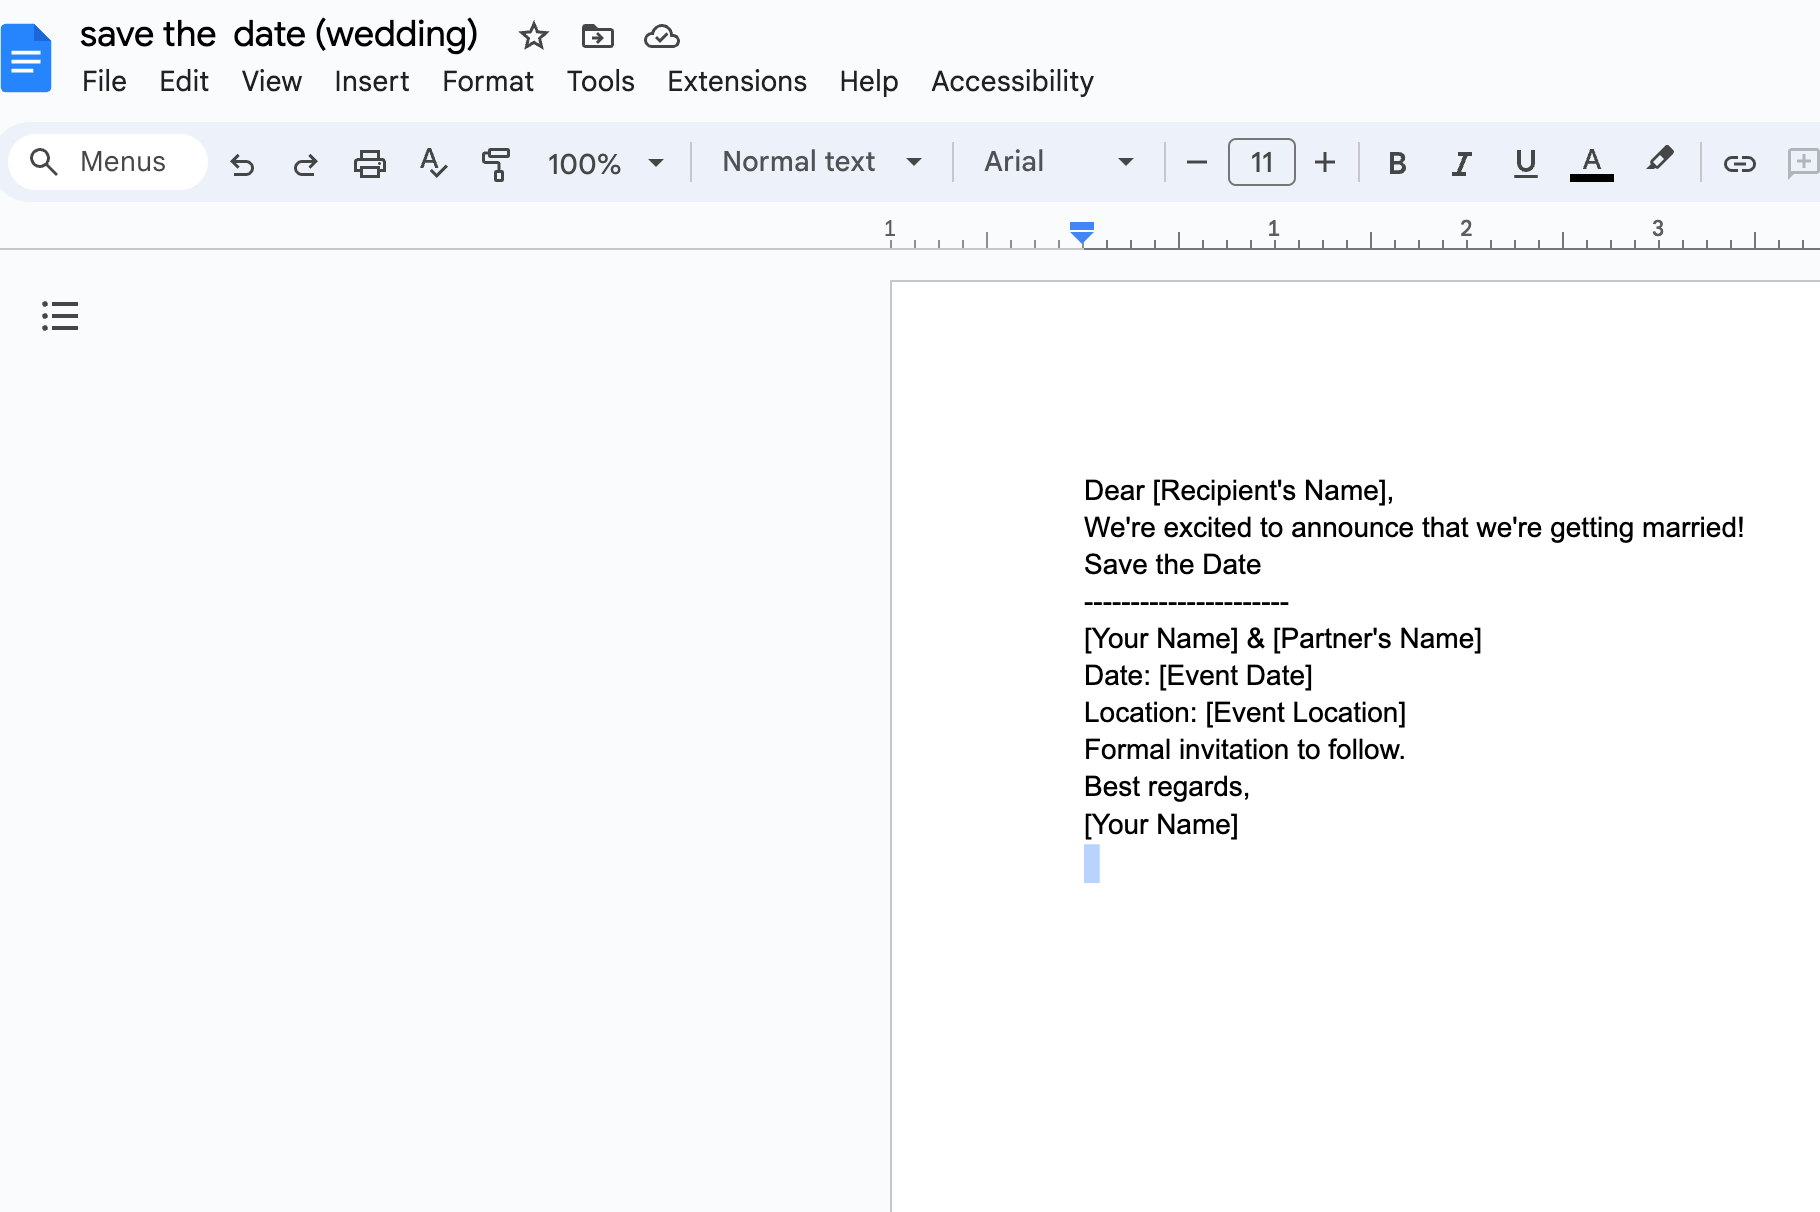
Task: Open the Accessibility menu
Action: [1012, 81]
